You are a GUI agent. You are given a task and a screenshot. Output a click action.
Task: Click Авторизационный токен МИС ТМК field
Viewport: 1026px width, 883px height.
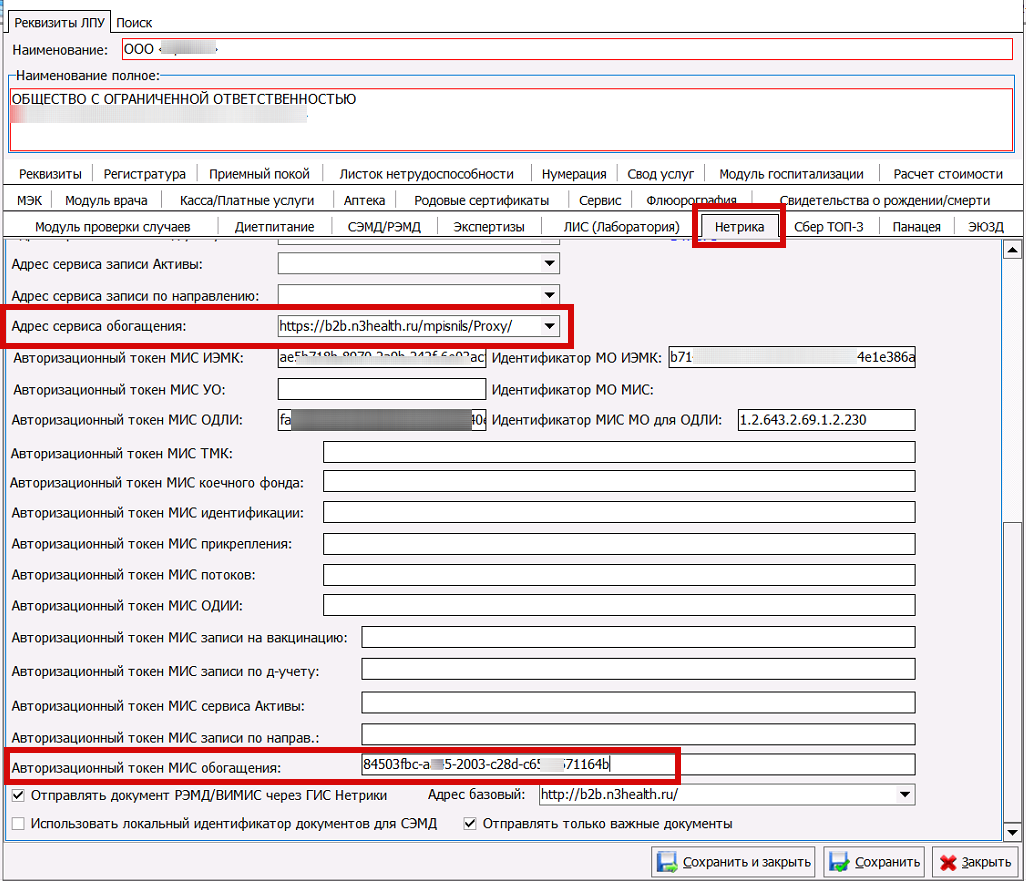tap(619, 452)
